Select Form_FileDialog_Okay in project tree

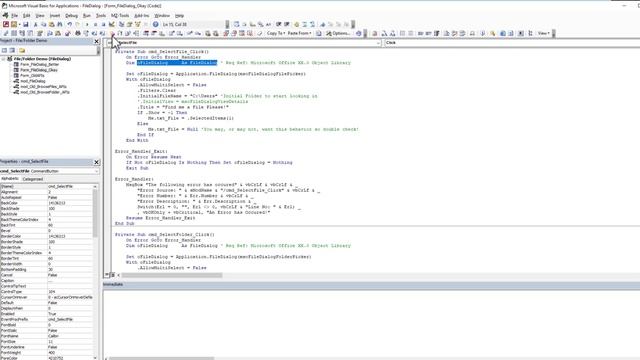coord(39,70)
